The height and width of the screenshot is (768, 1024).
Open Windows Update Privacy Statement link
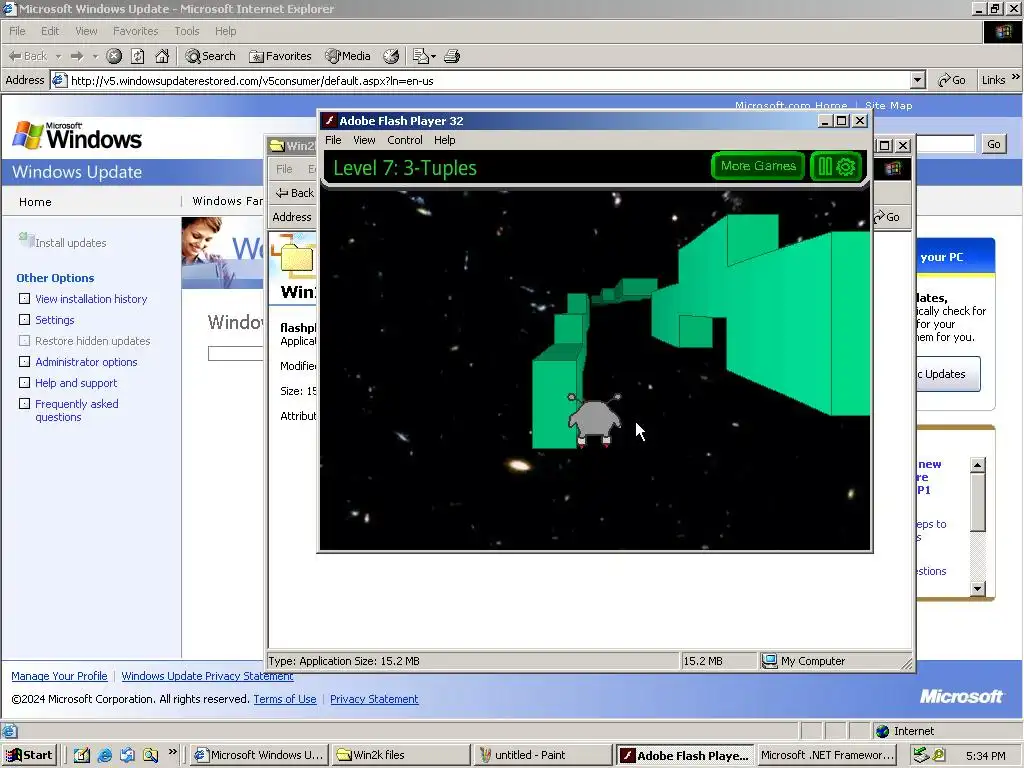click(x=207, y=676)
